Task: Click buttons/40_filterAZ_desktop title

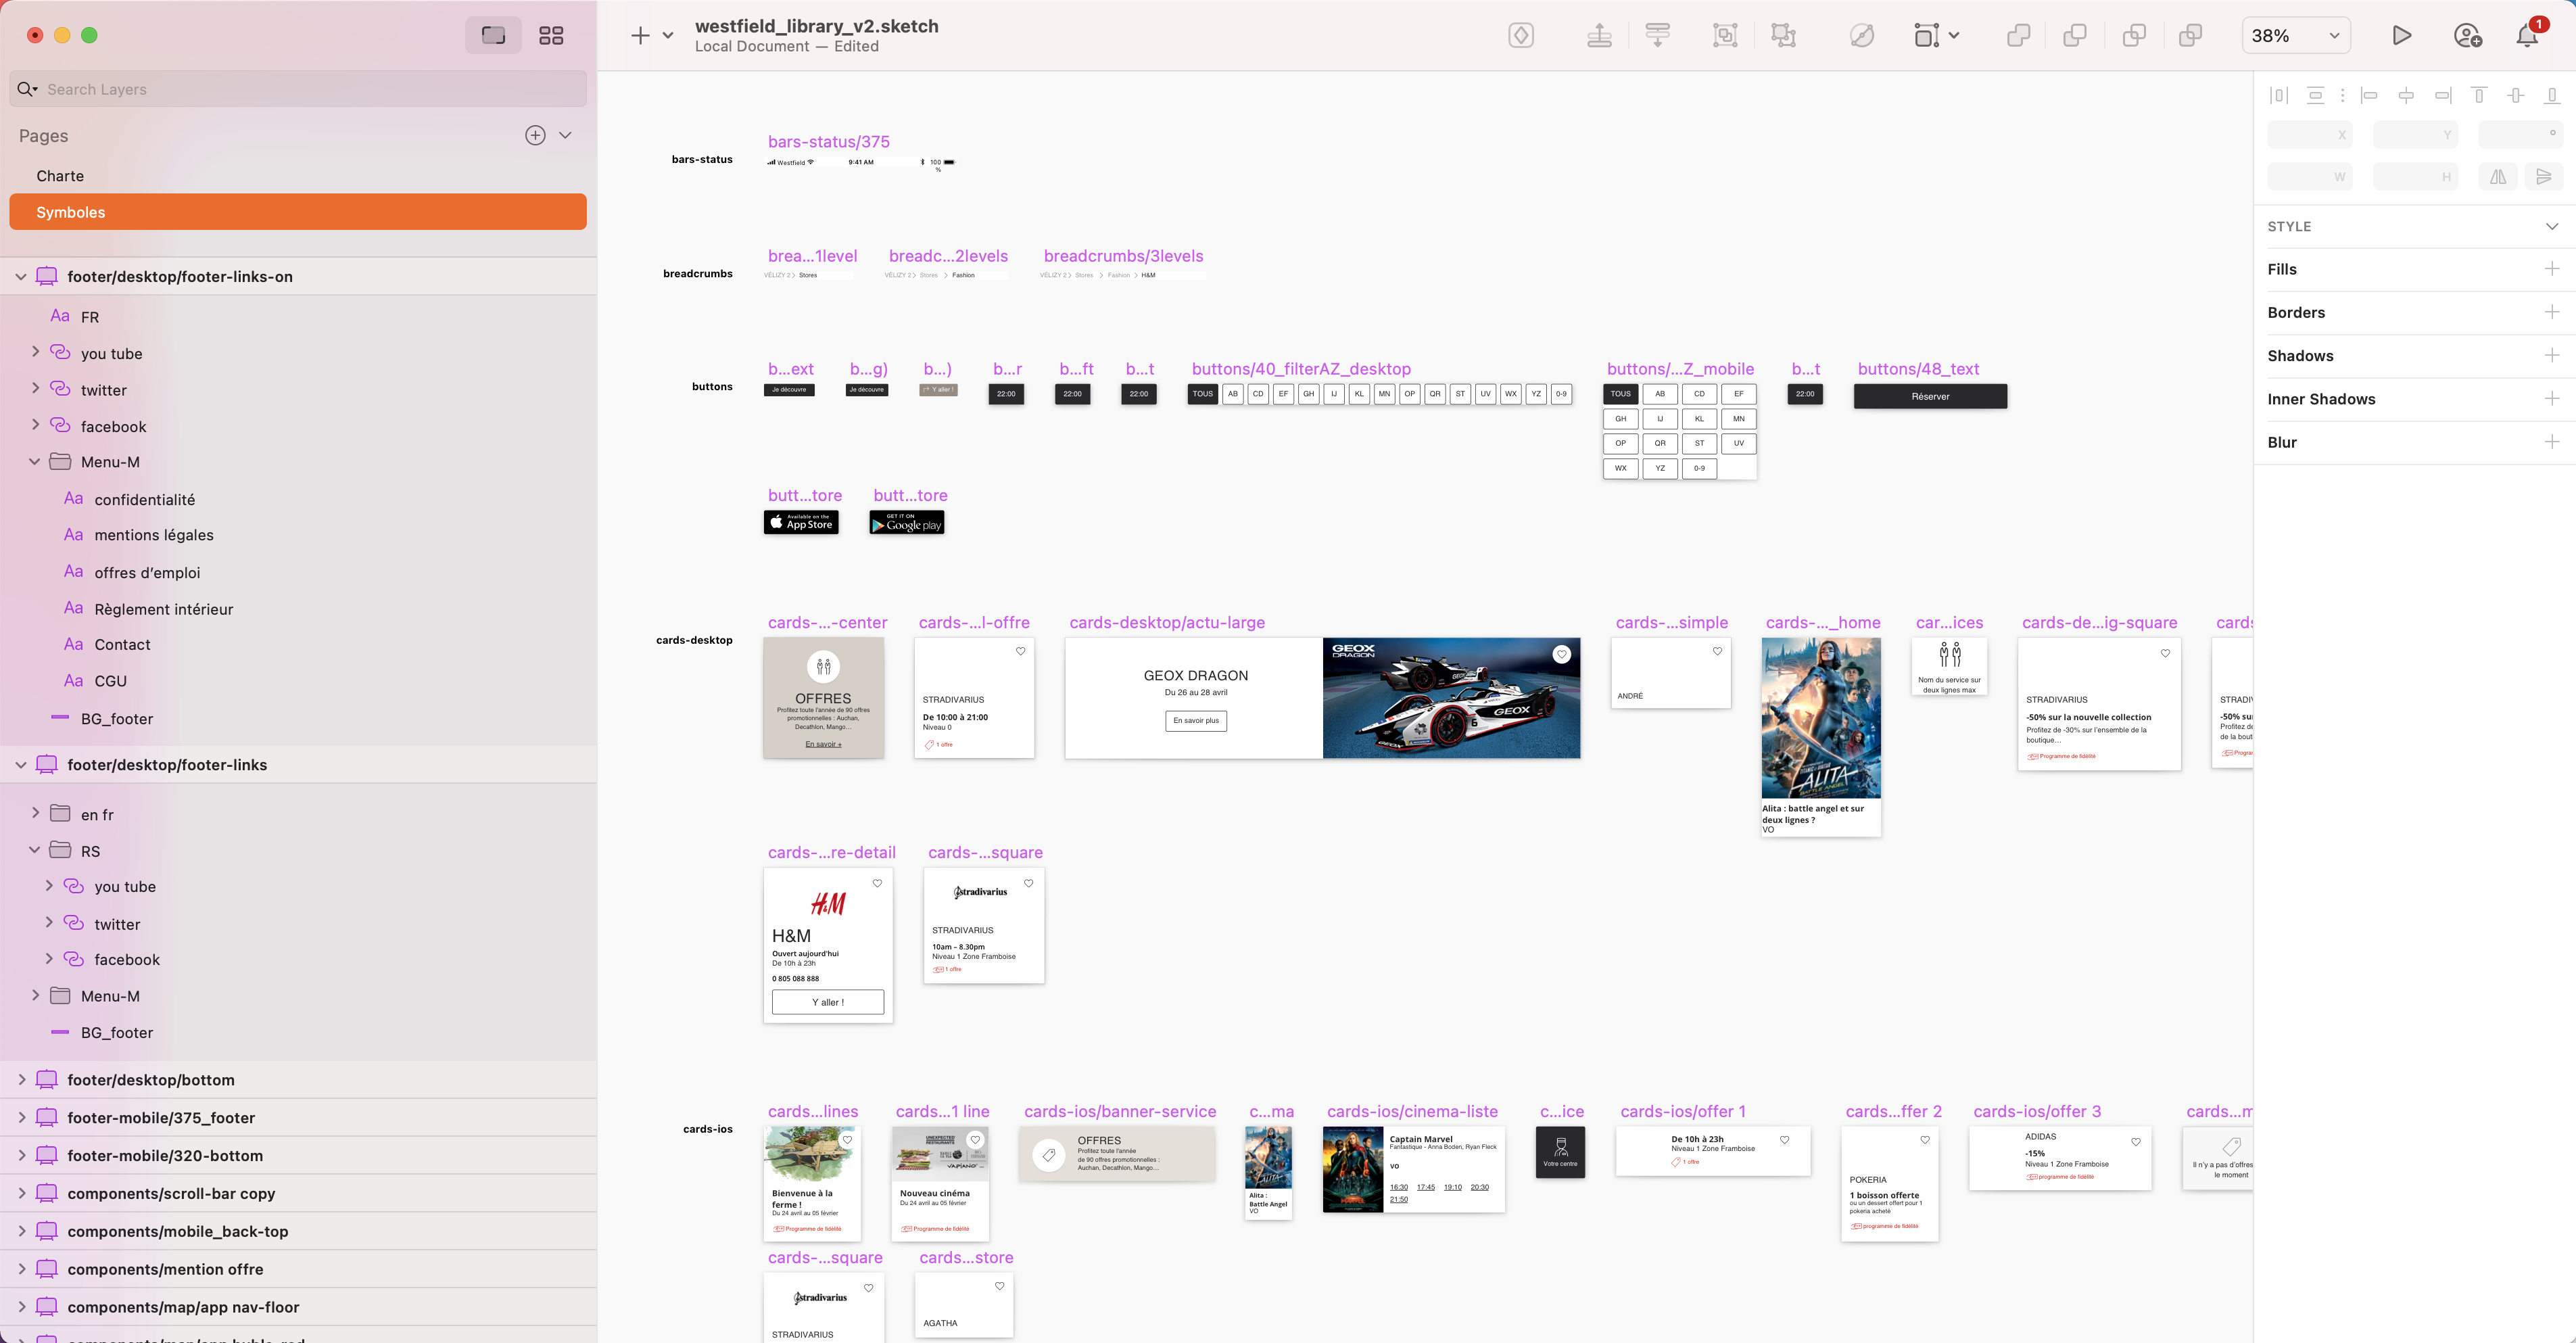Action: 1301,369
